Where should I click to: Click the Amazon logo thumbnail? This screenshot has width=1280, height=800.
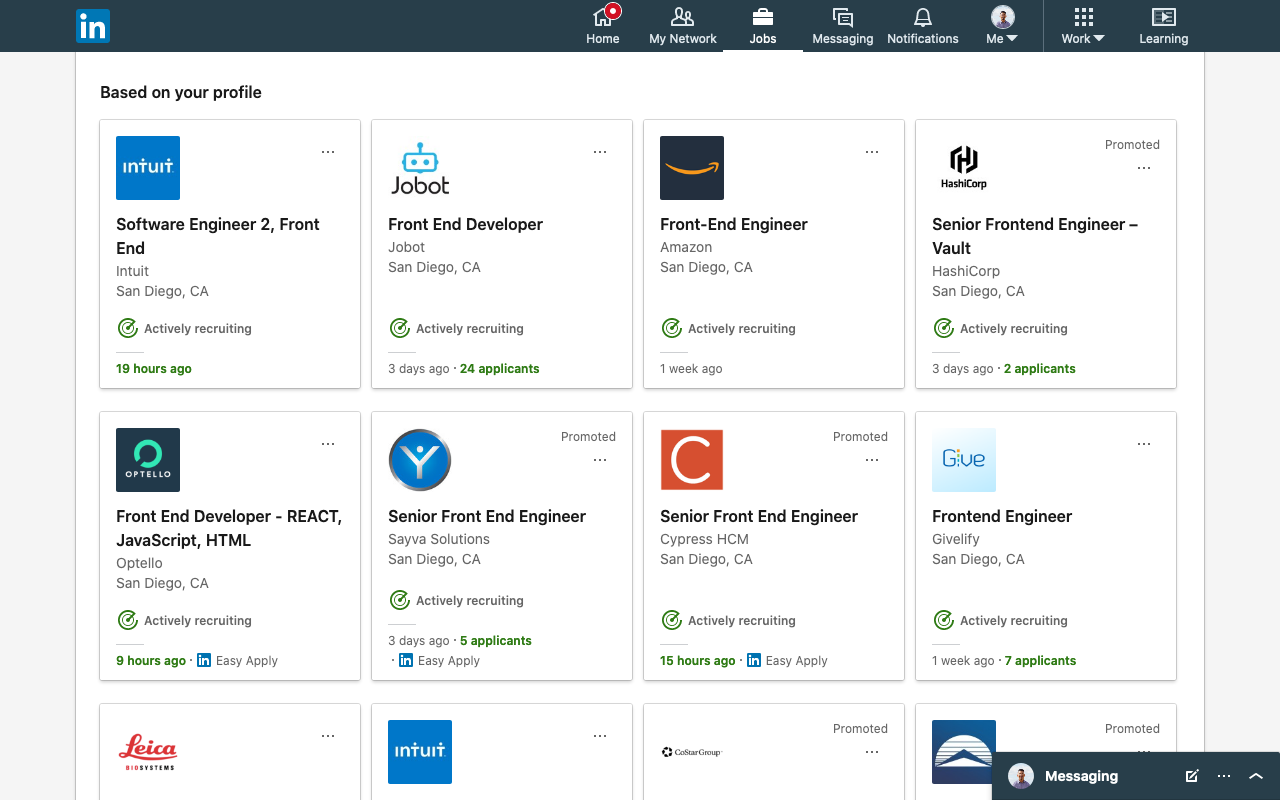point(692,168)
